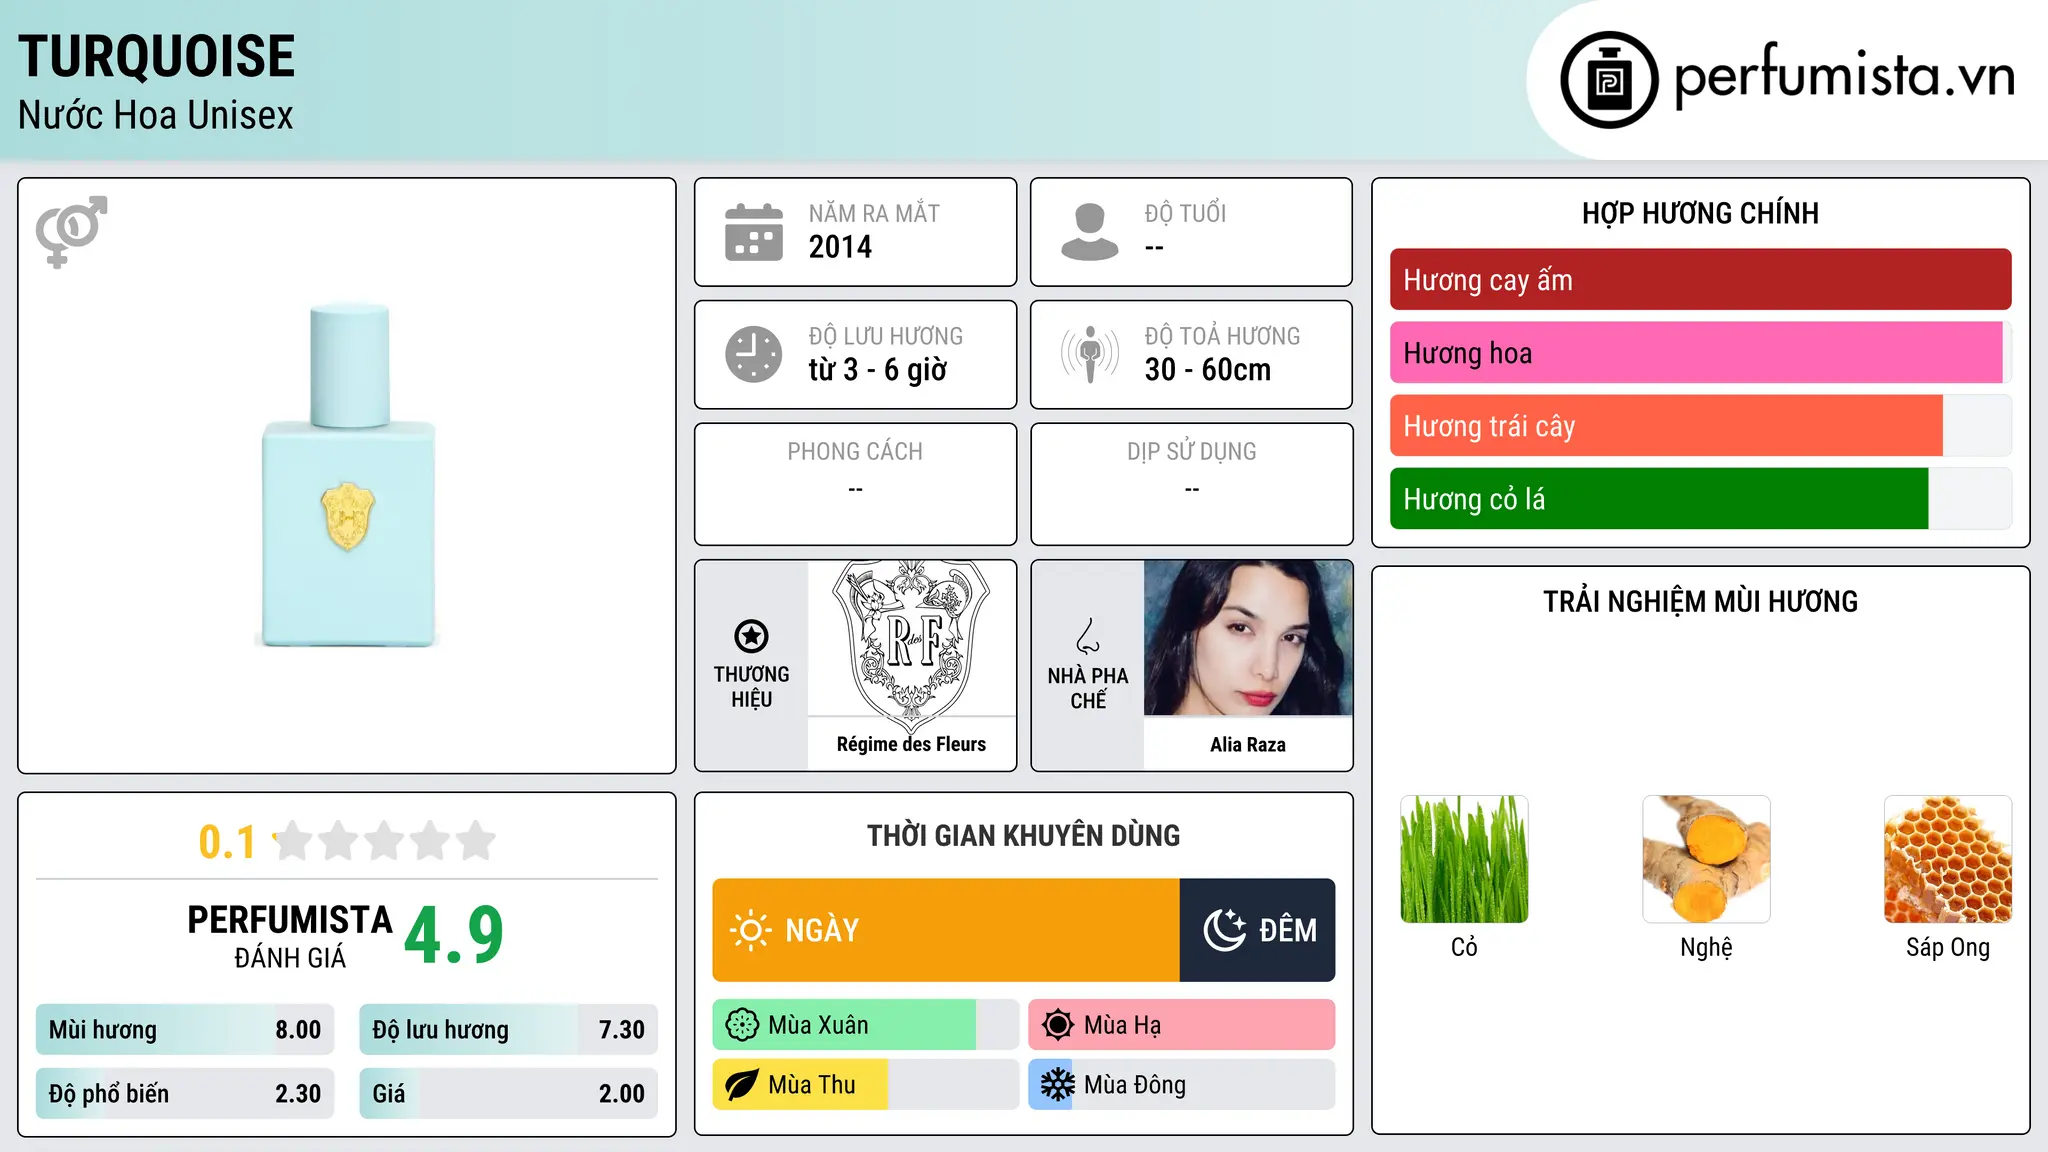Click the NGÀY daytime label

coord(822,930)
